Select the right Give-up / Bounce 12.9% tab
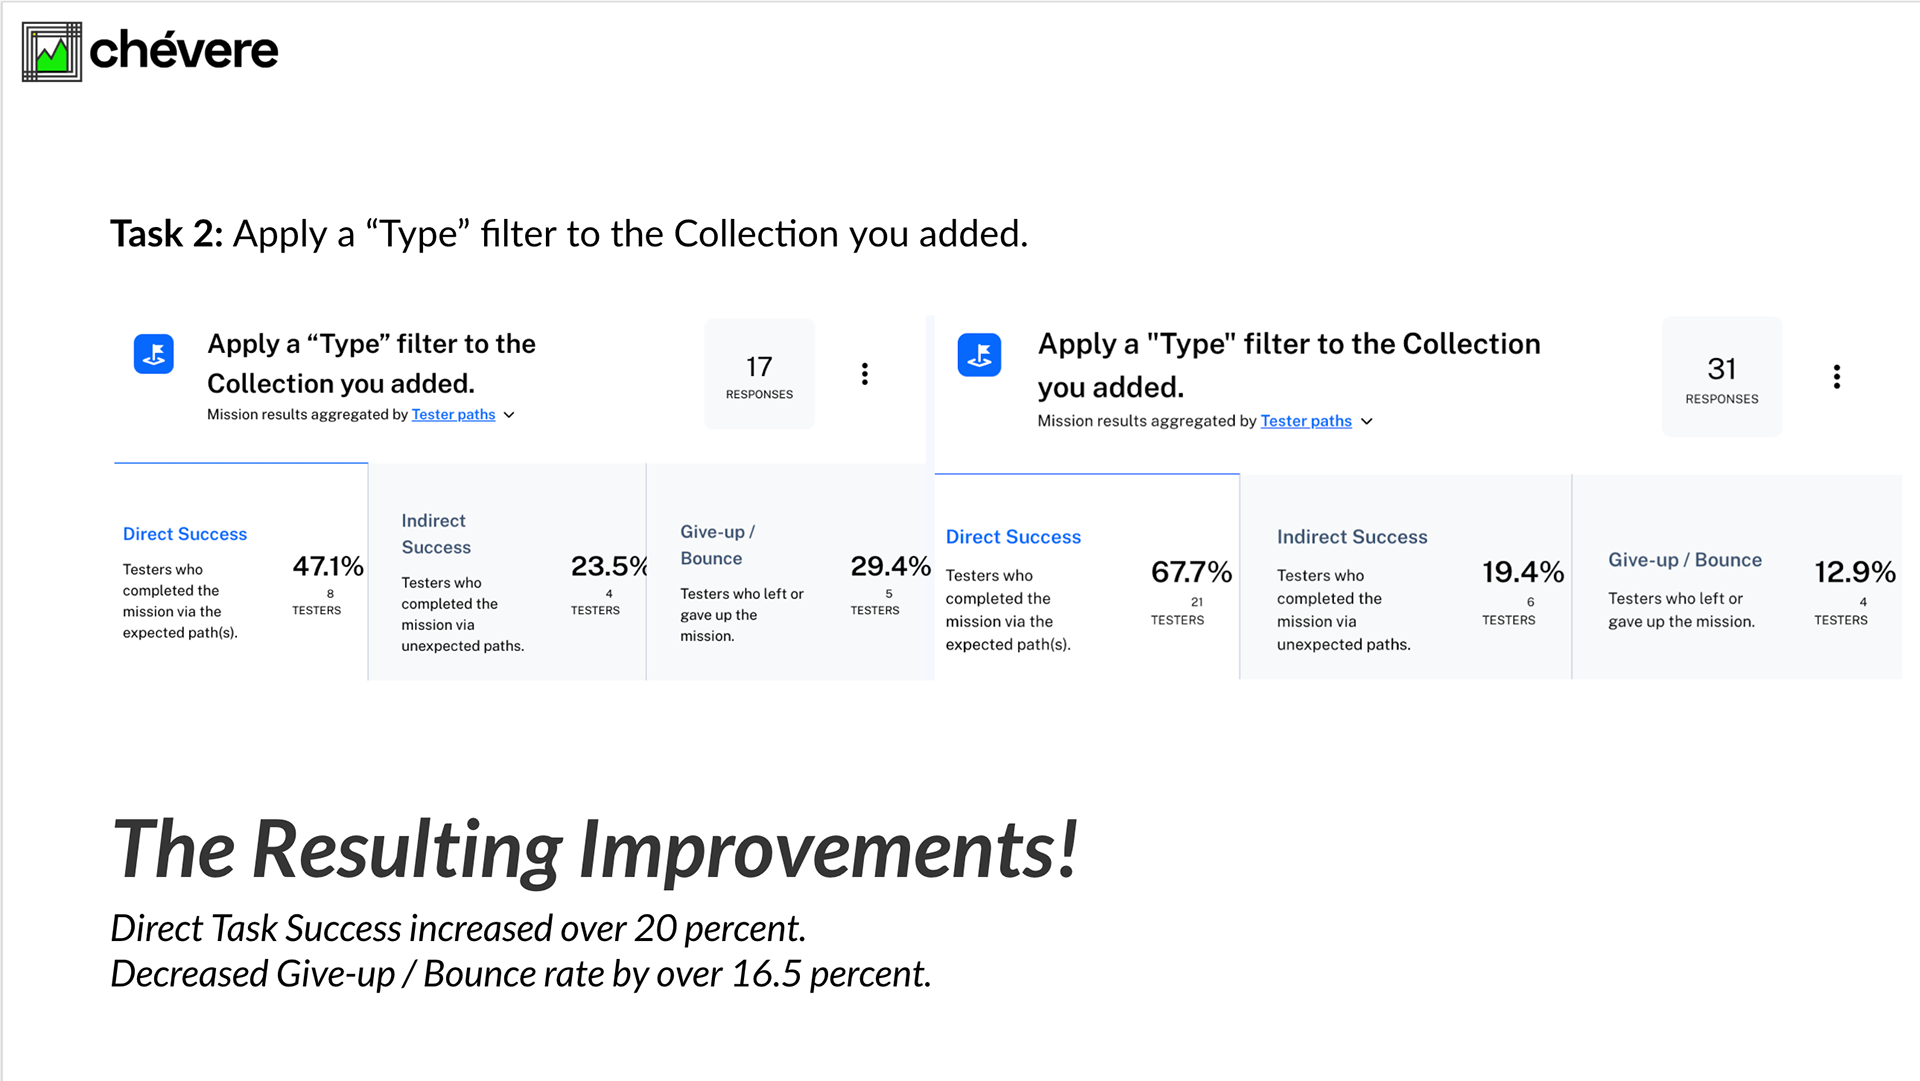 pos(1738,577)
